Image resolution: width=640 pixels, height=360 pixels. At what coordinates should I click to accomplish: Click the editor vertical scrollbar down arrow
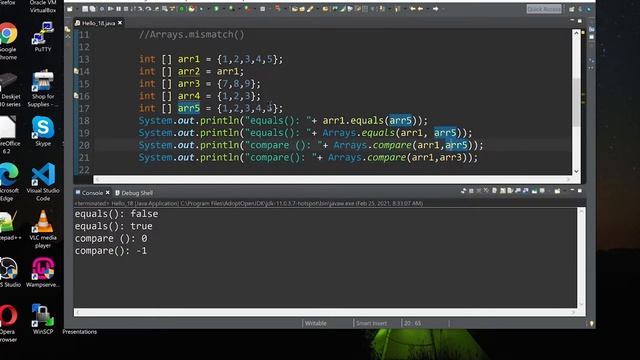pos(576,171)
